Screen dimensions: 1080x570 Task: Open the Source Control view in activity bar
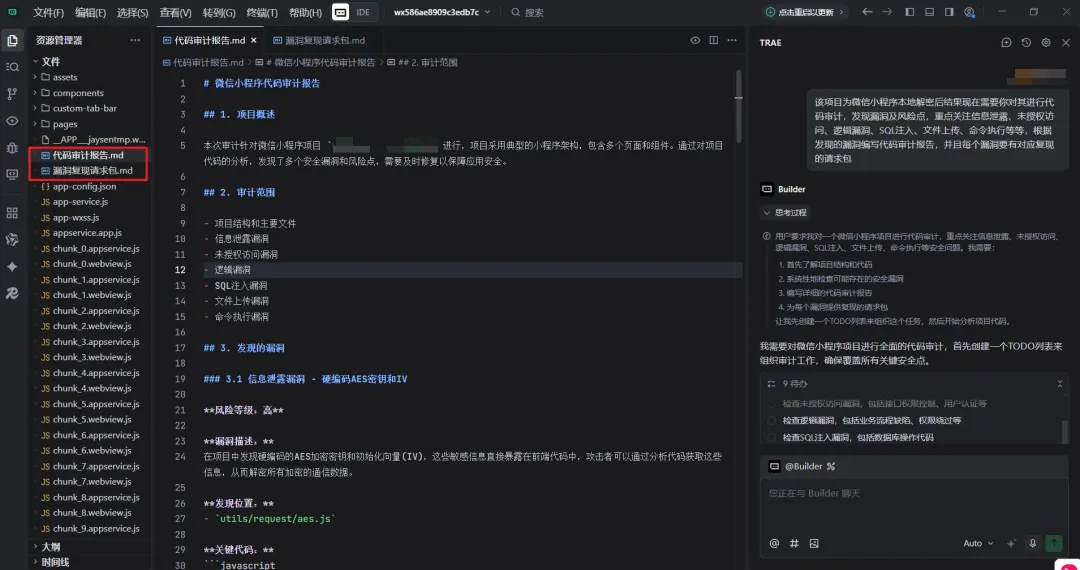tap(12, 94)
